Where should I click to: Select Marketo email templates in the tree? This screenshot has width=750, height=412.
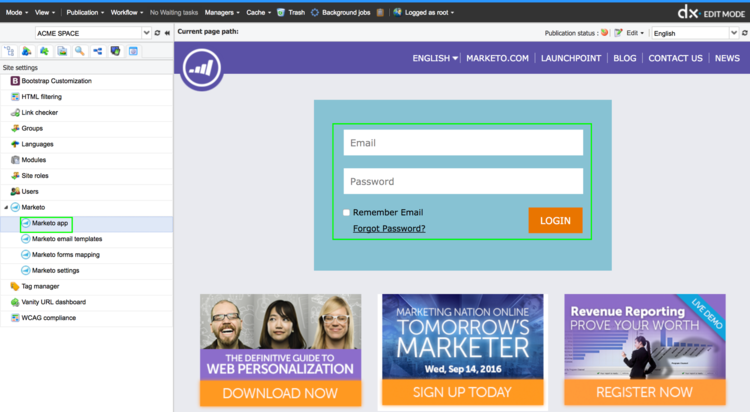click(66, 239)
